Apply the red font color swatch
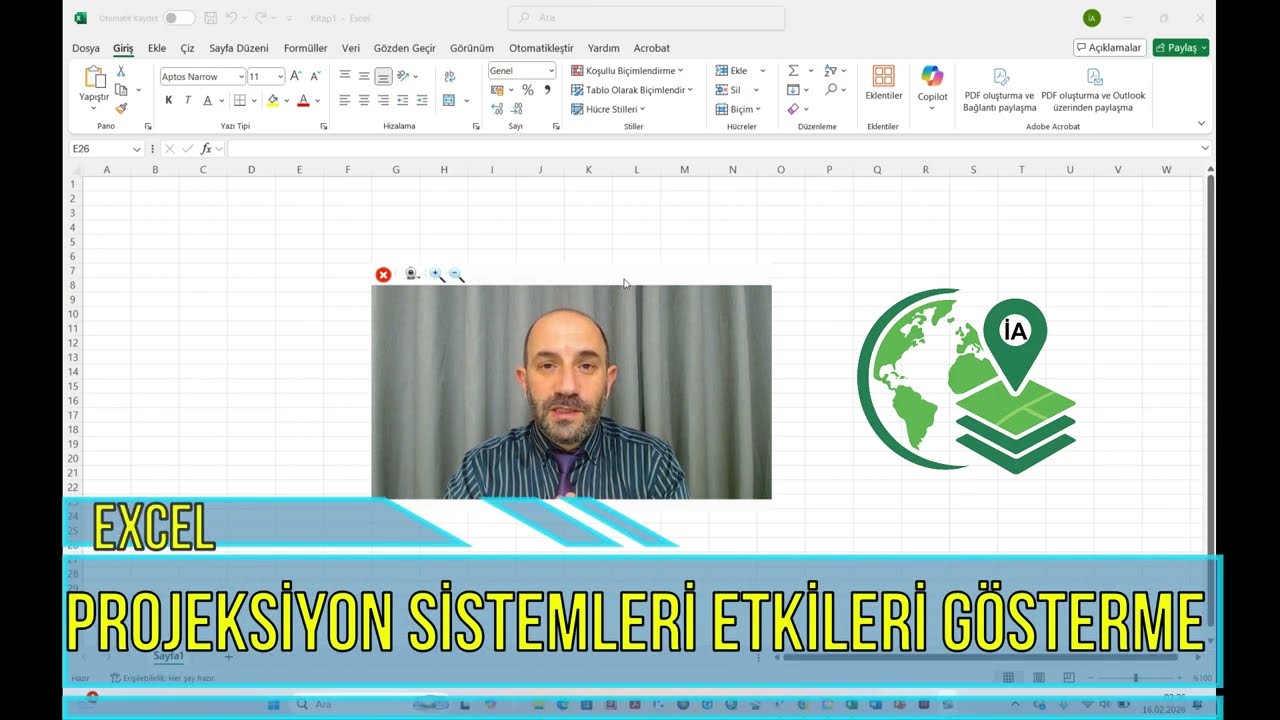This screenshot has height=720, width=1280. tap(303, 100)
